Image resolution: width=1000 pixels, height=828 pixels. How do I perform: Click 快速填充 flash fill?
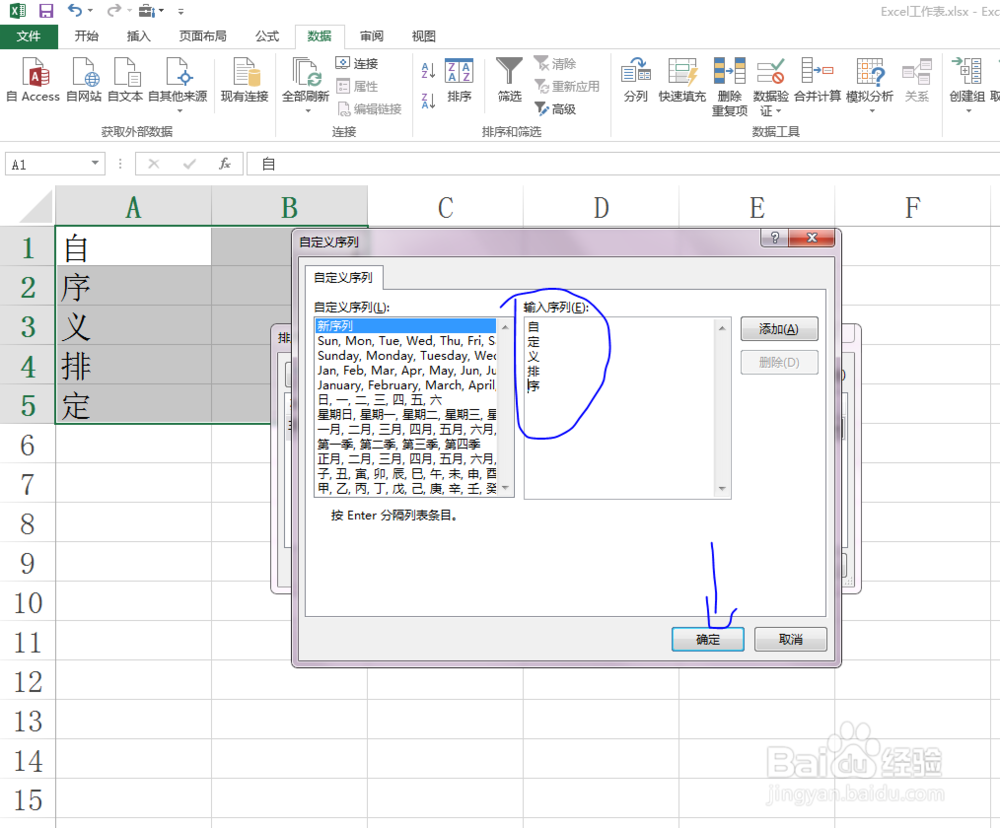682,80
